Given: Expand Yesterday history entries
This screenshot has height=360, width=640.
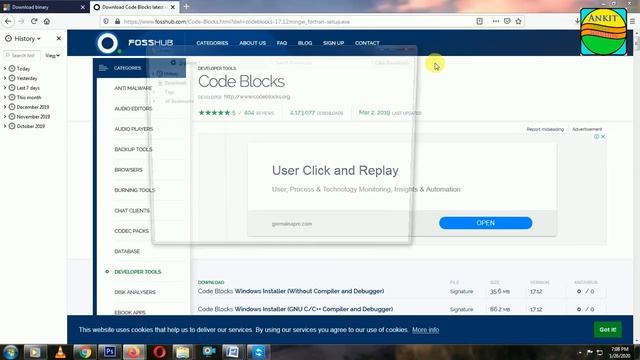Looking at the screenshot, I should click(5, 78).
